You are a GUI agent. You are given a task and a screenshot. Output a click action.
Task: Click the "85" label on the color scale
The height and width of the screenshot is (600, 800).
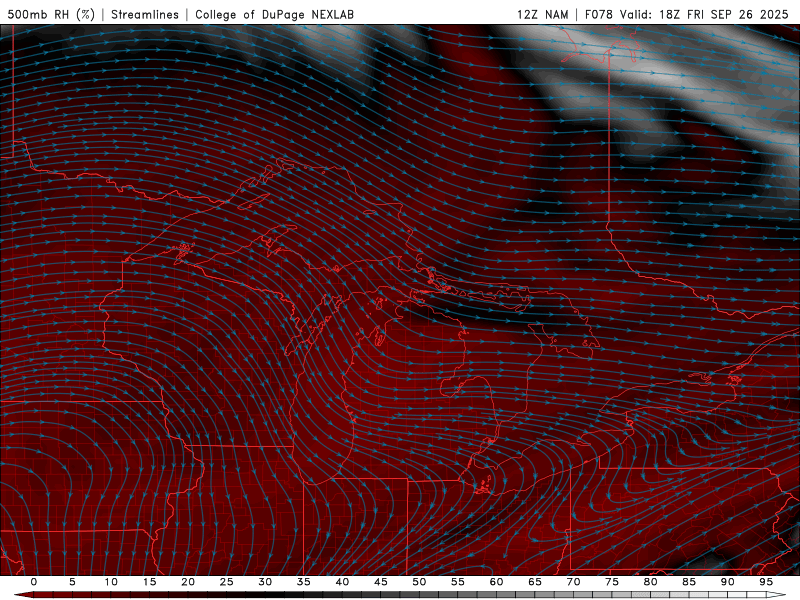(689, 582)
